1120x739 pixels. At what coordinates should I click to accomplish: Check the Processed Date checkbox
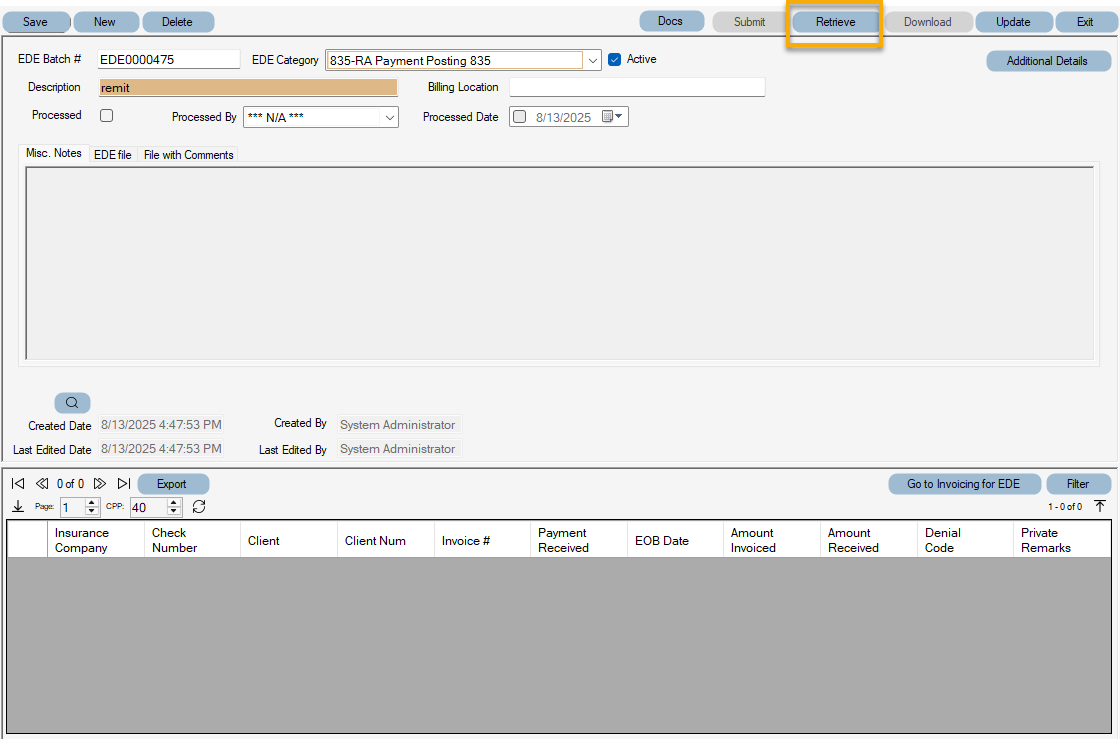(519, 116)
